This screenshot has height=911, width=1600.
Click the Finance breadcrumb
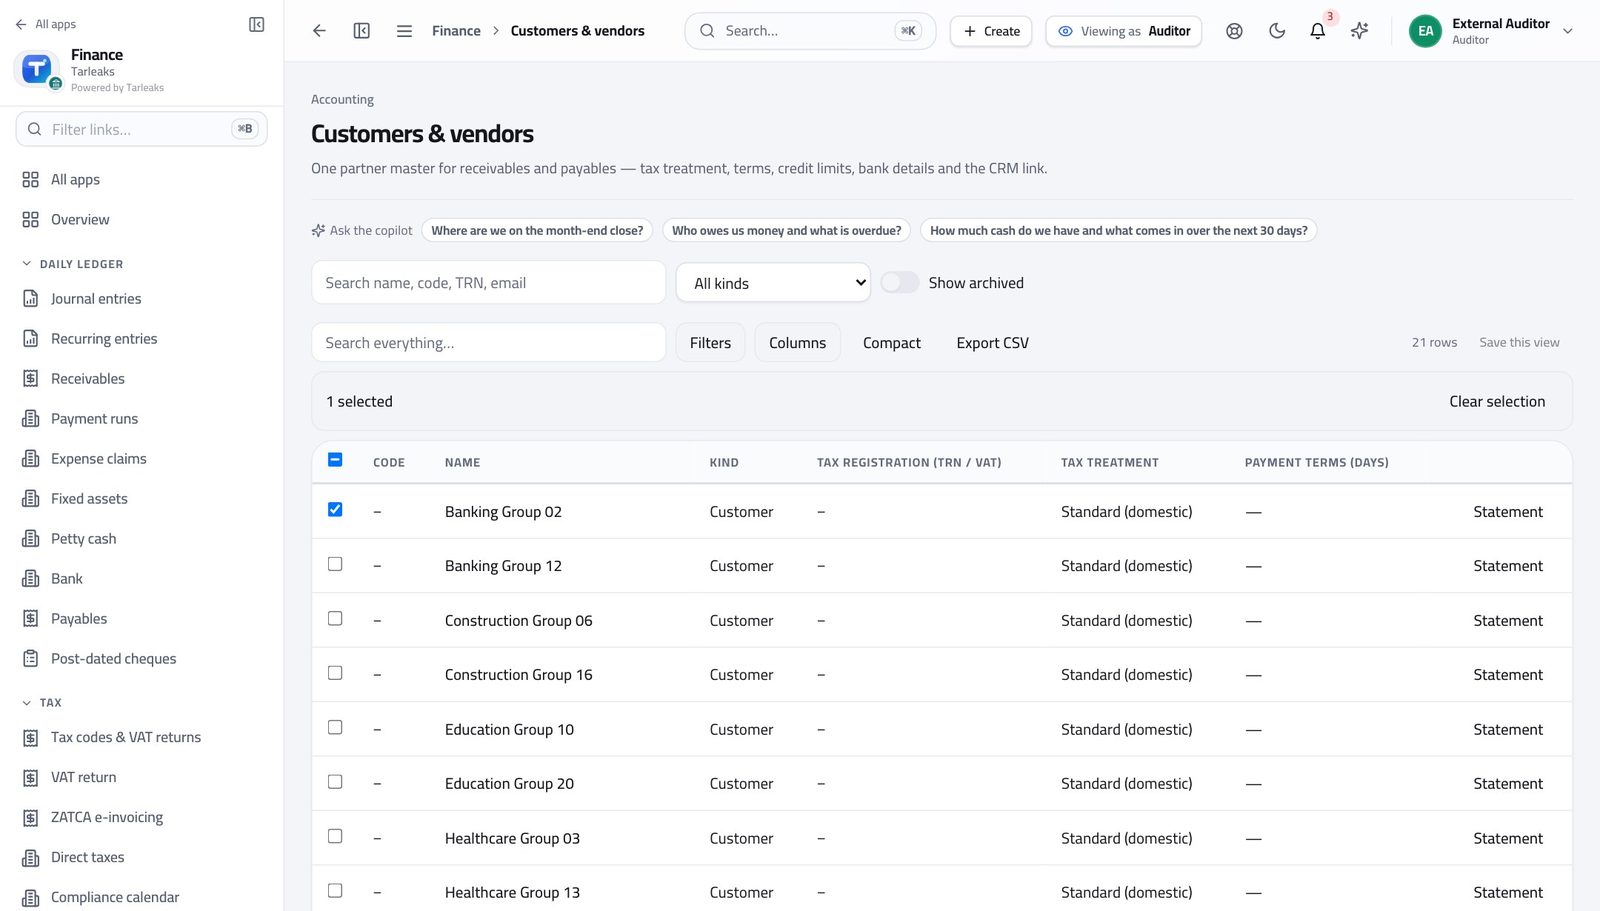coord(456,31)
